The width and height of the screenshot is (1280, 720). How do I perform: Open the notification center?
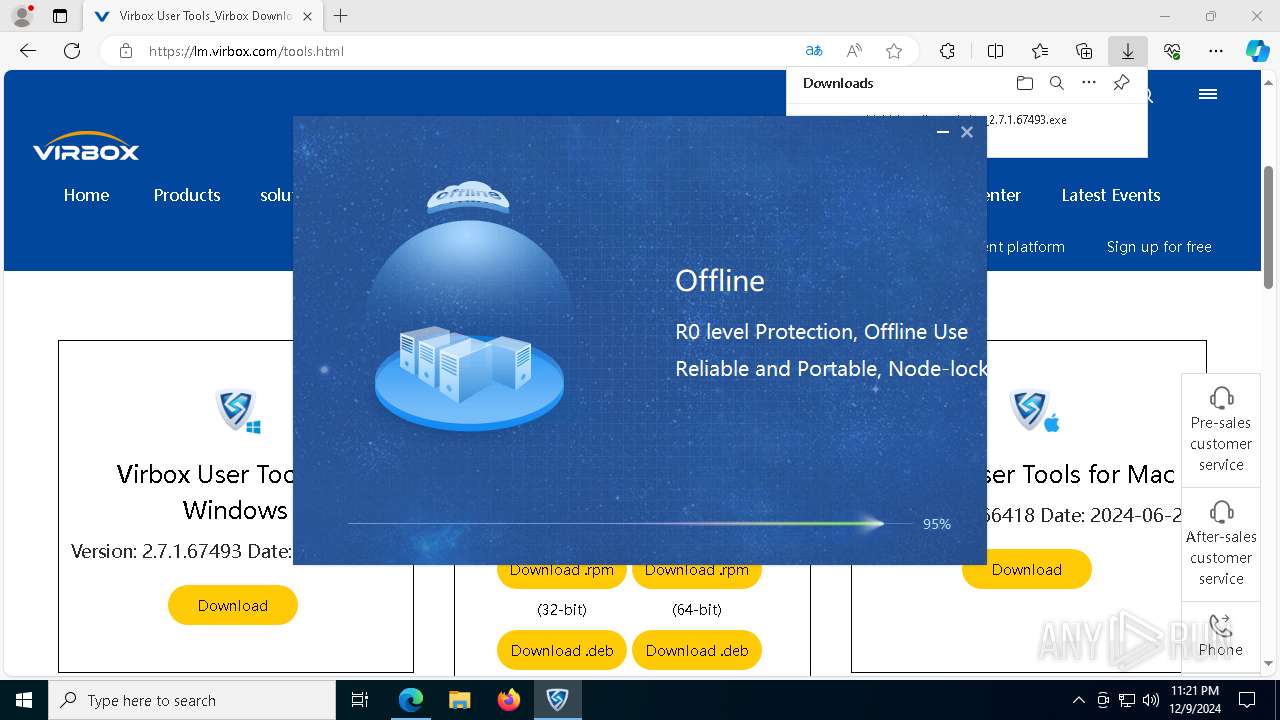[1247, 700]
